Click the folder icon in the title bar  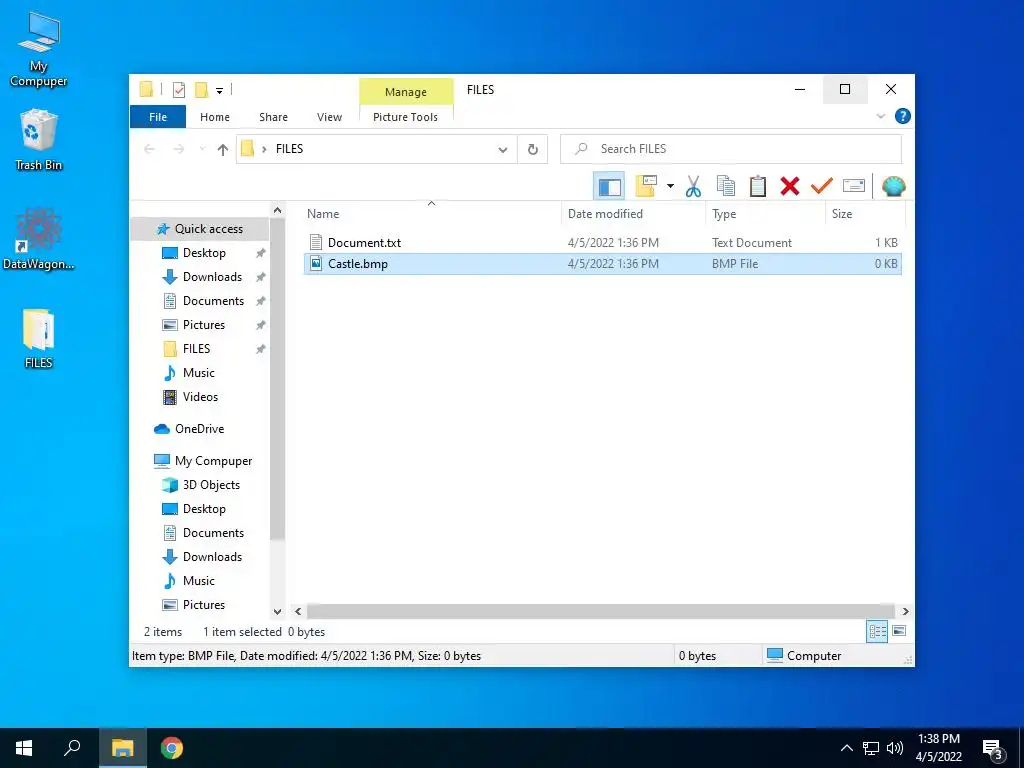coord(146,89)
